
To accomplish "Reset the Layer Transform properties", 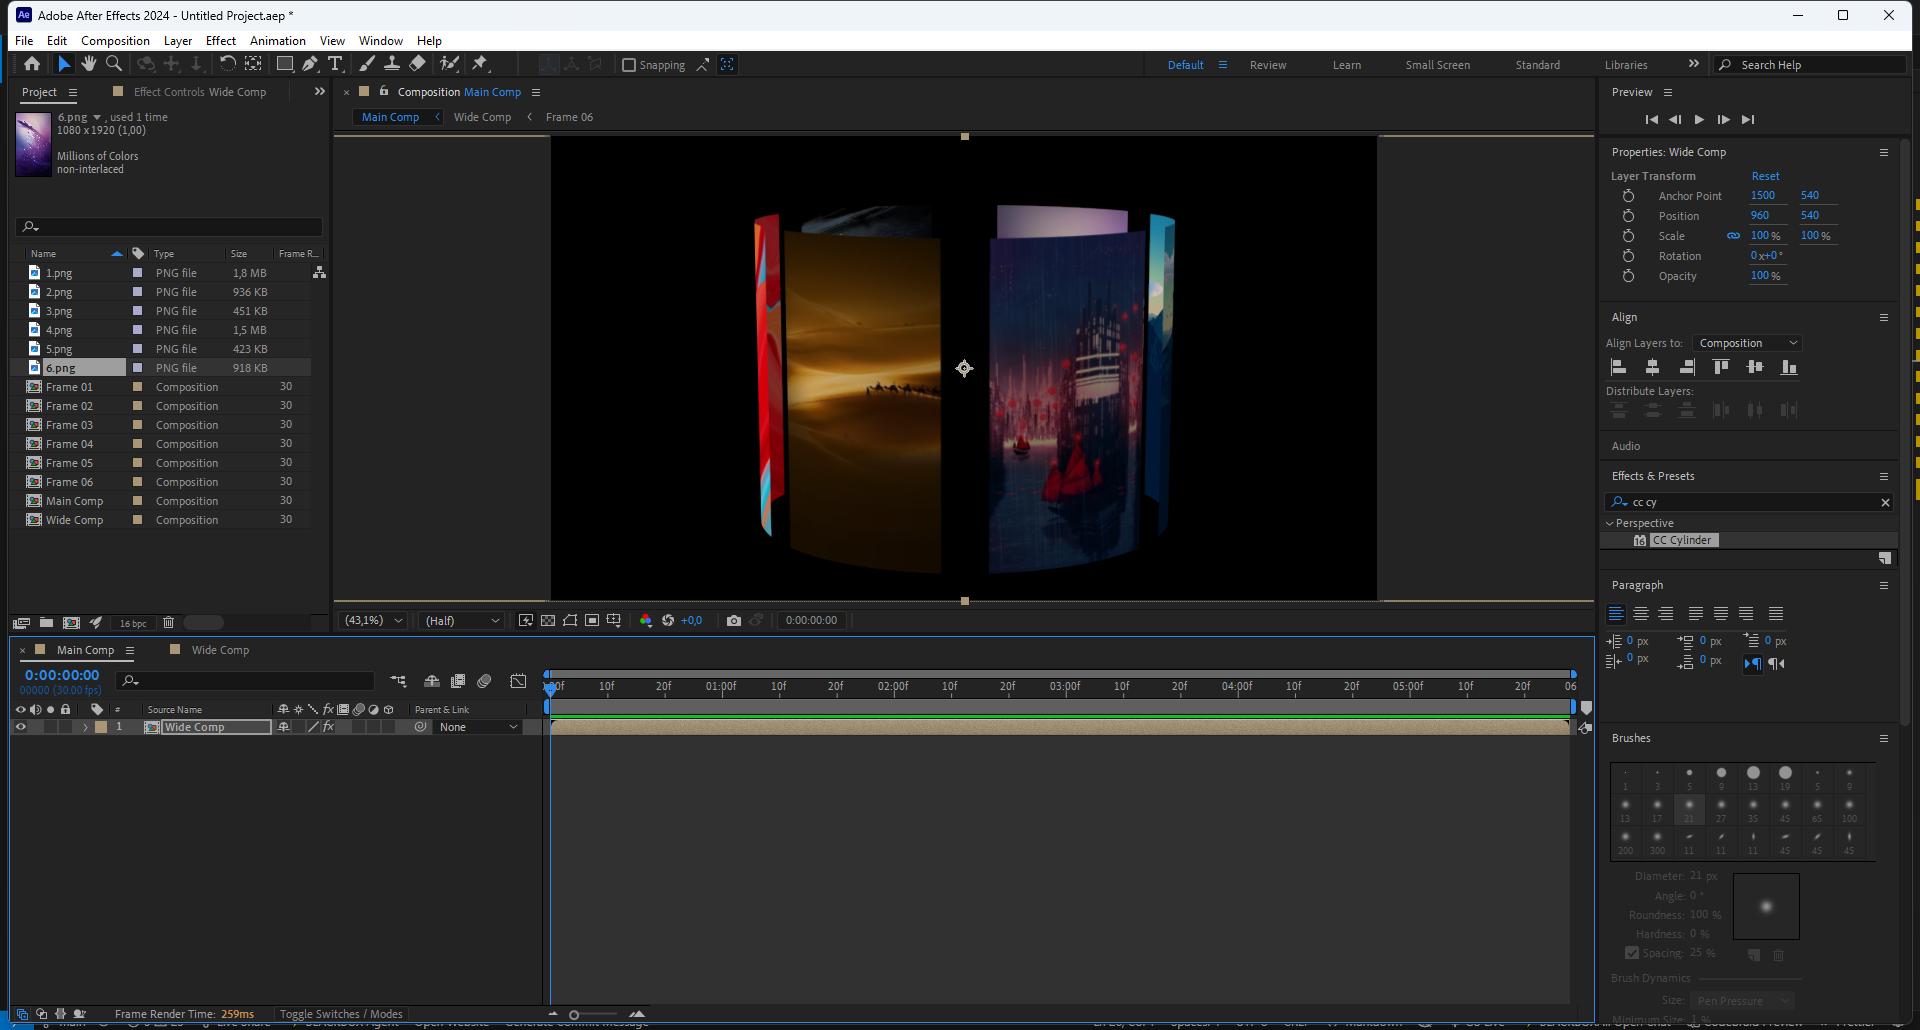I will coord(1765,176).
